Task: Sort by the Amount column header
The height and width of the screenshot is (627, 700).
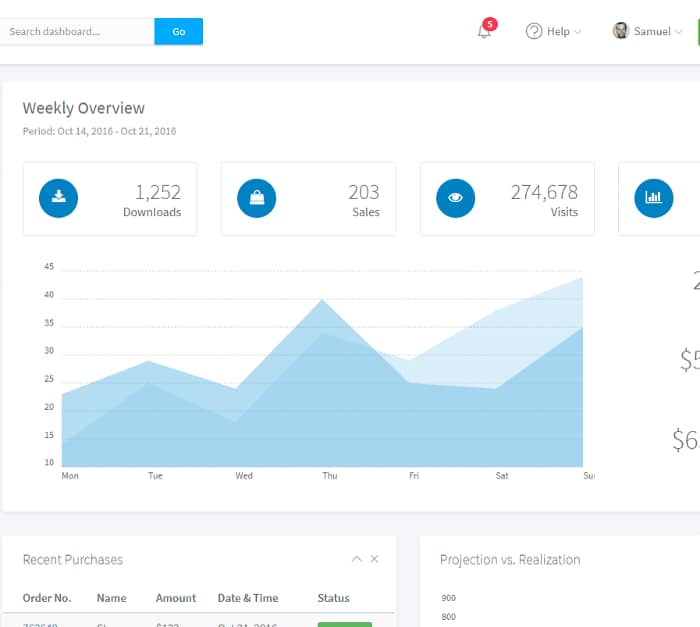Action: click(x=176, y=598)
